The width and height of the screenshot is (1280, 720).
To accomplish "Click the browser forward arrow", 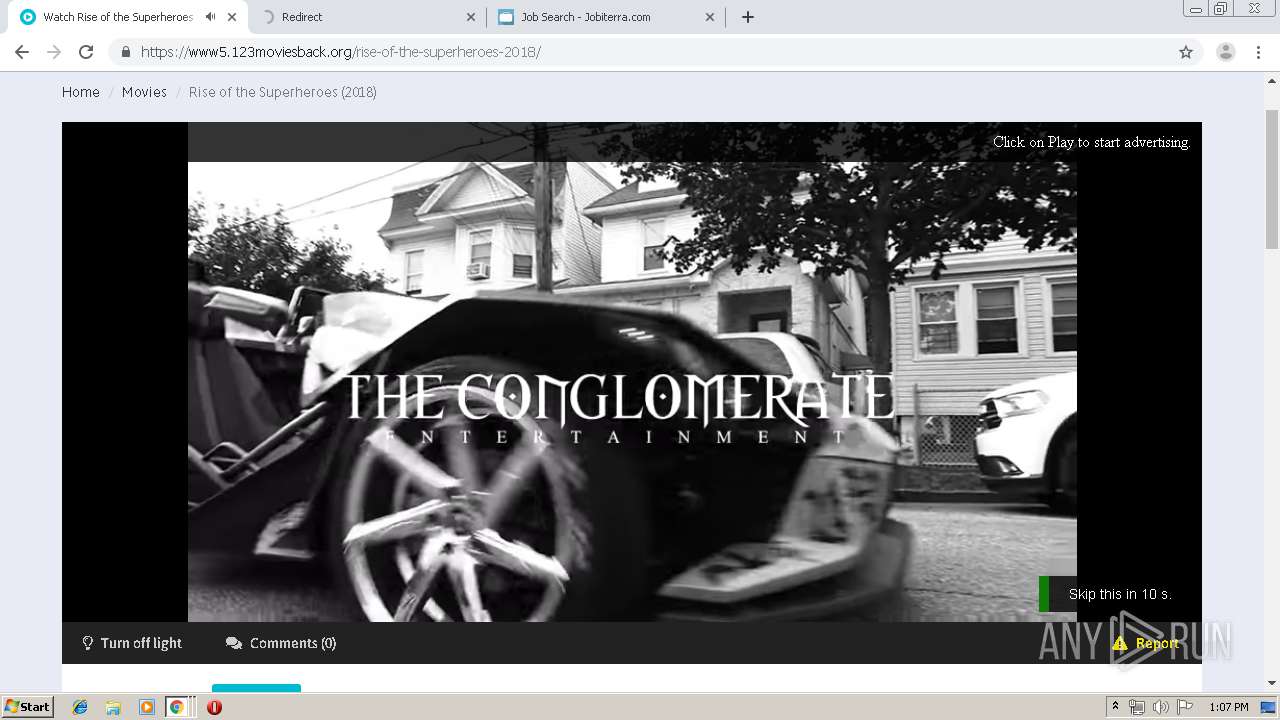I will click(54, 52).
